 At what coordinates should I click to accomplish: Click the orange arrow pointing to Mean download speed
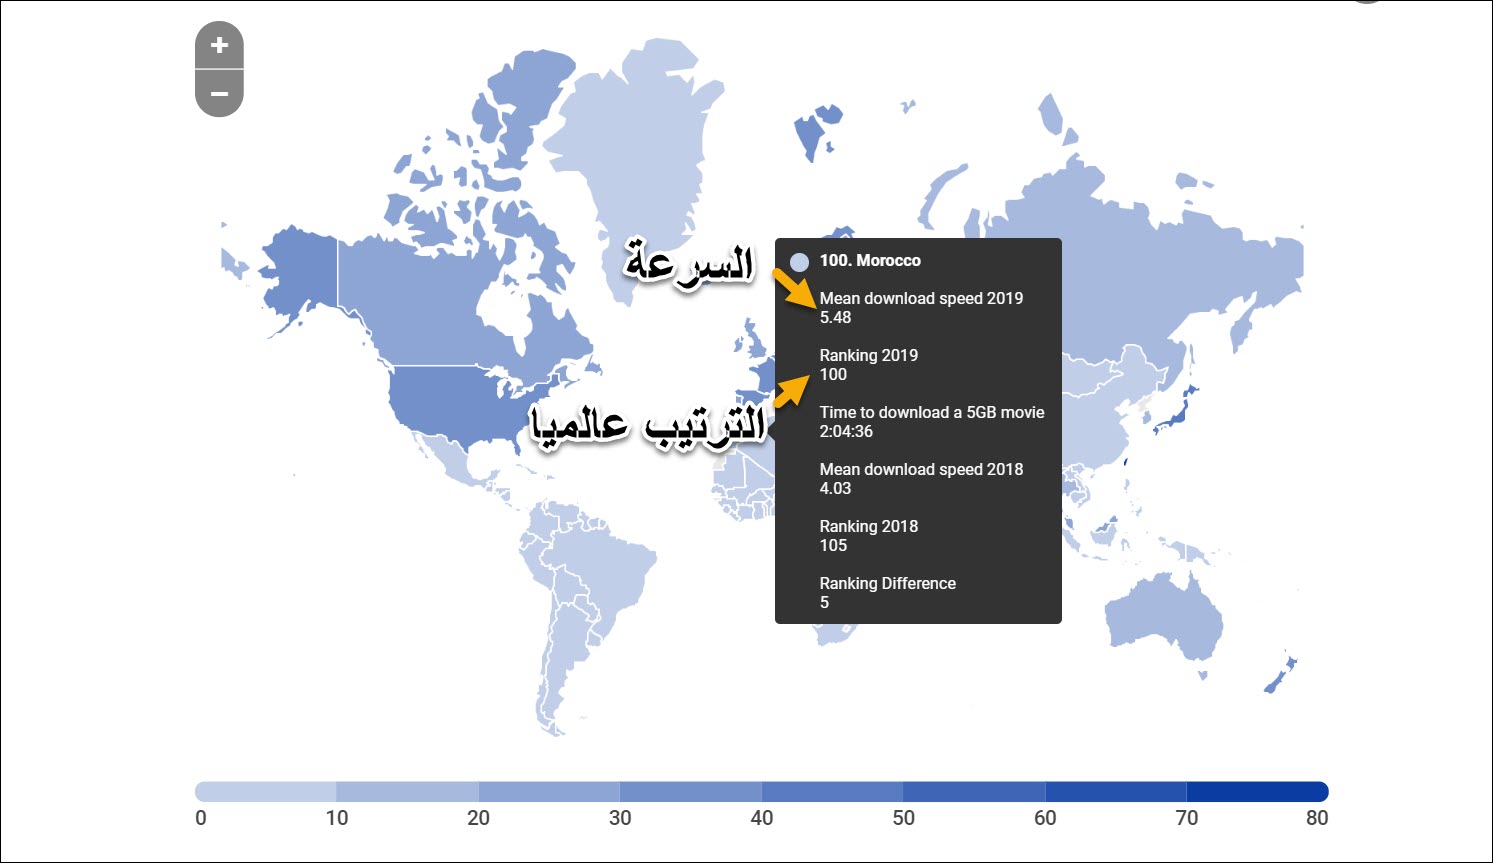(793, 288)
